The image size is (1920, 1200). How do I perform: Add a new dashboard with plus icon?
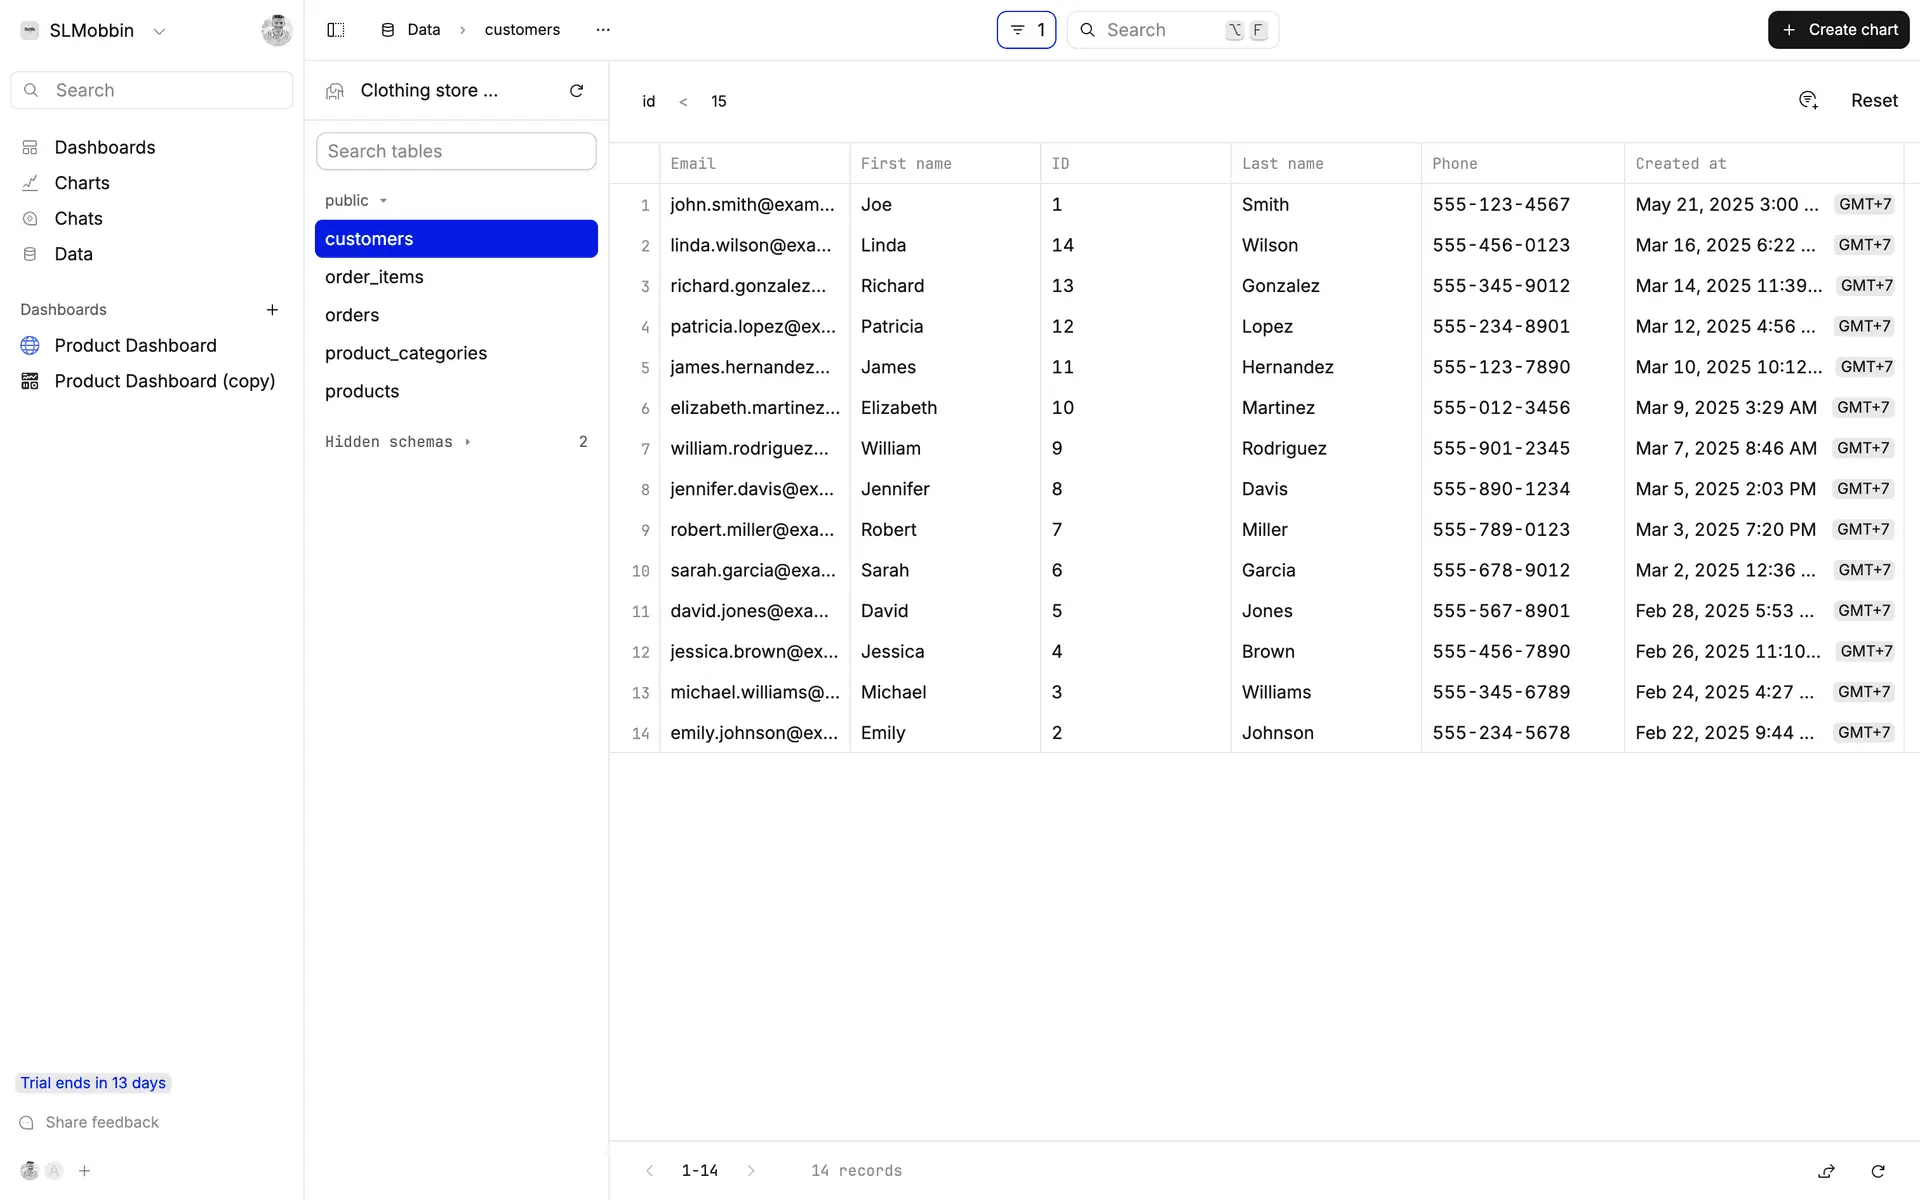click(x=272, y=310)
